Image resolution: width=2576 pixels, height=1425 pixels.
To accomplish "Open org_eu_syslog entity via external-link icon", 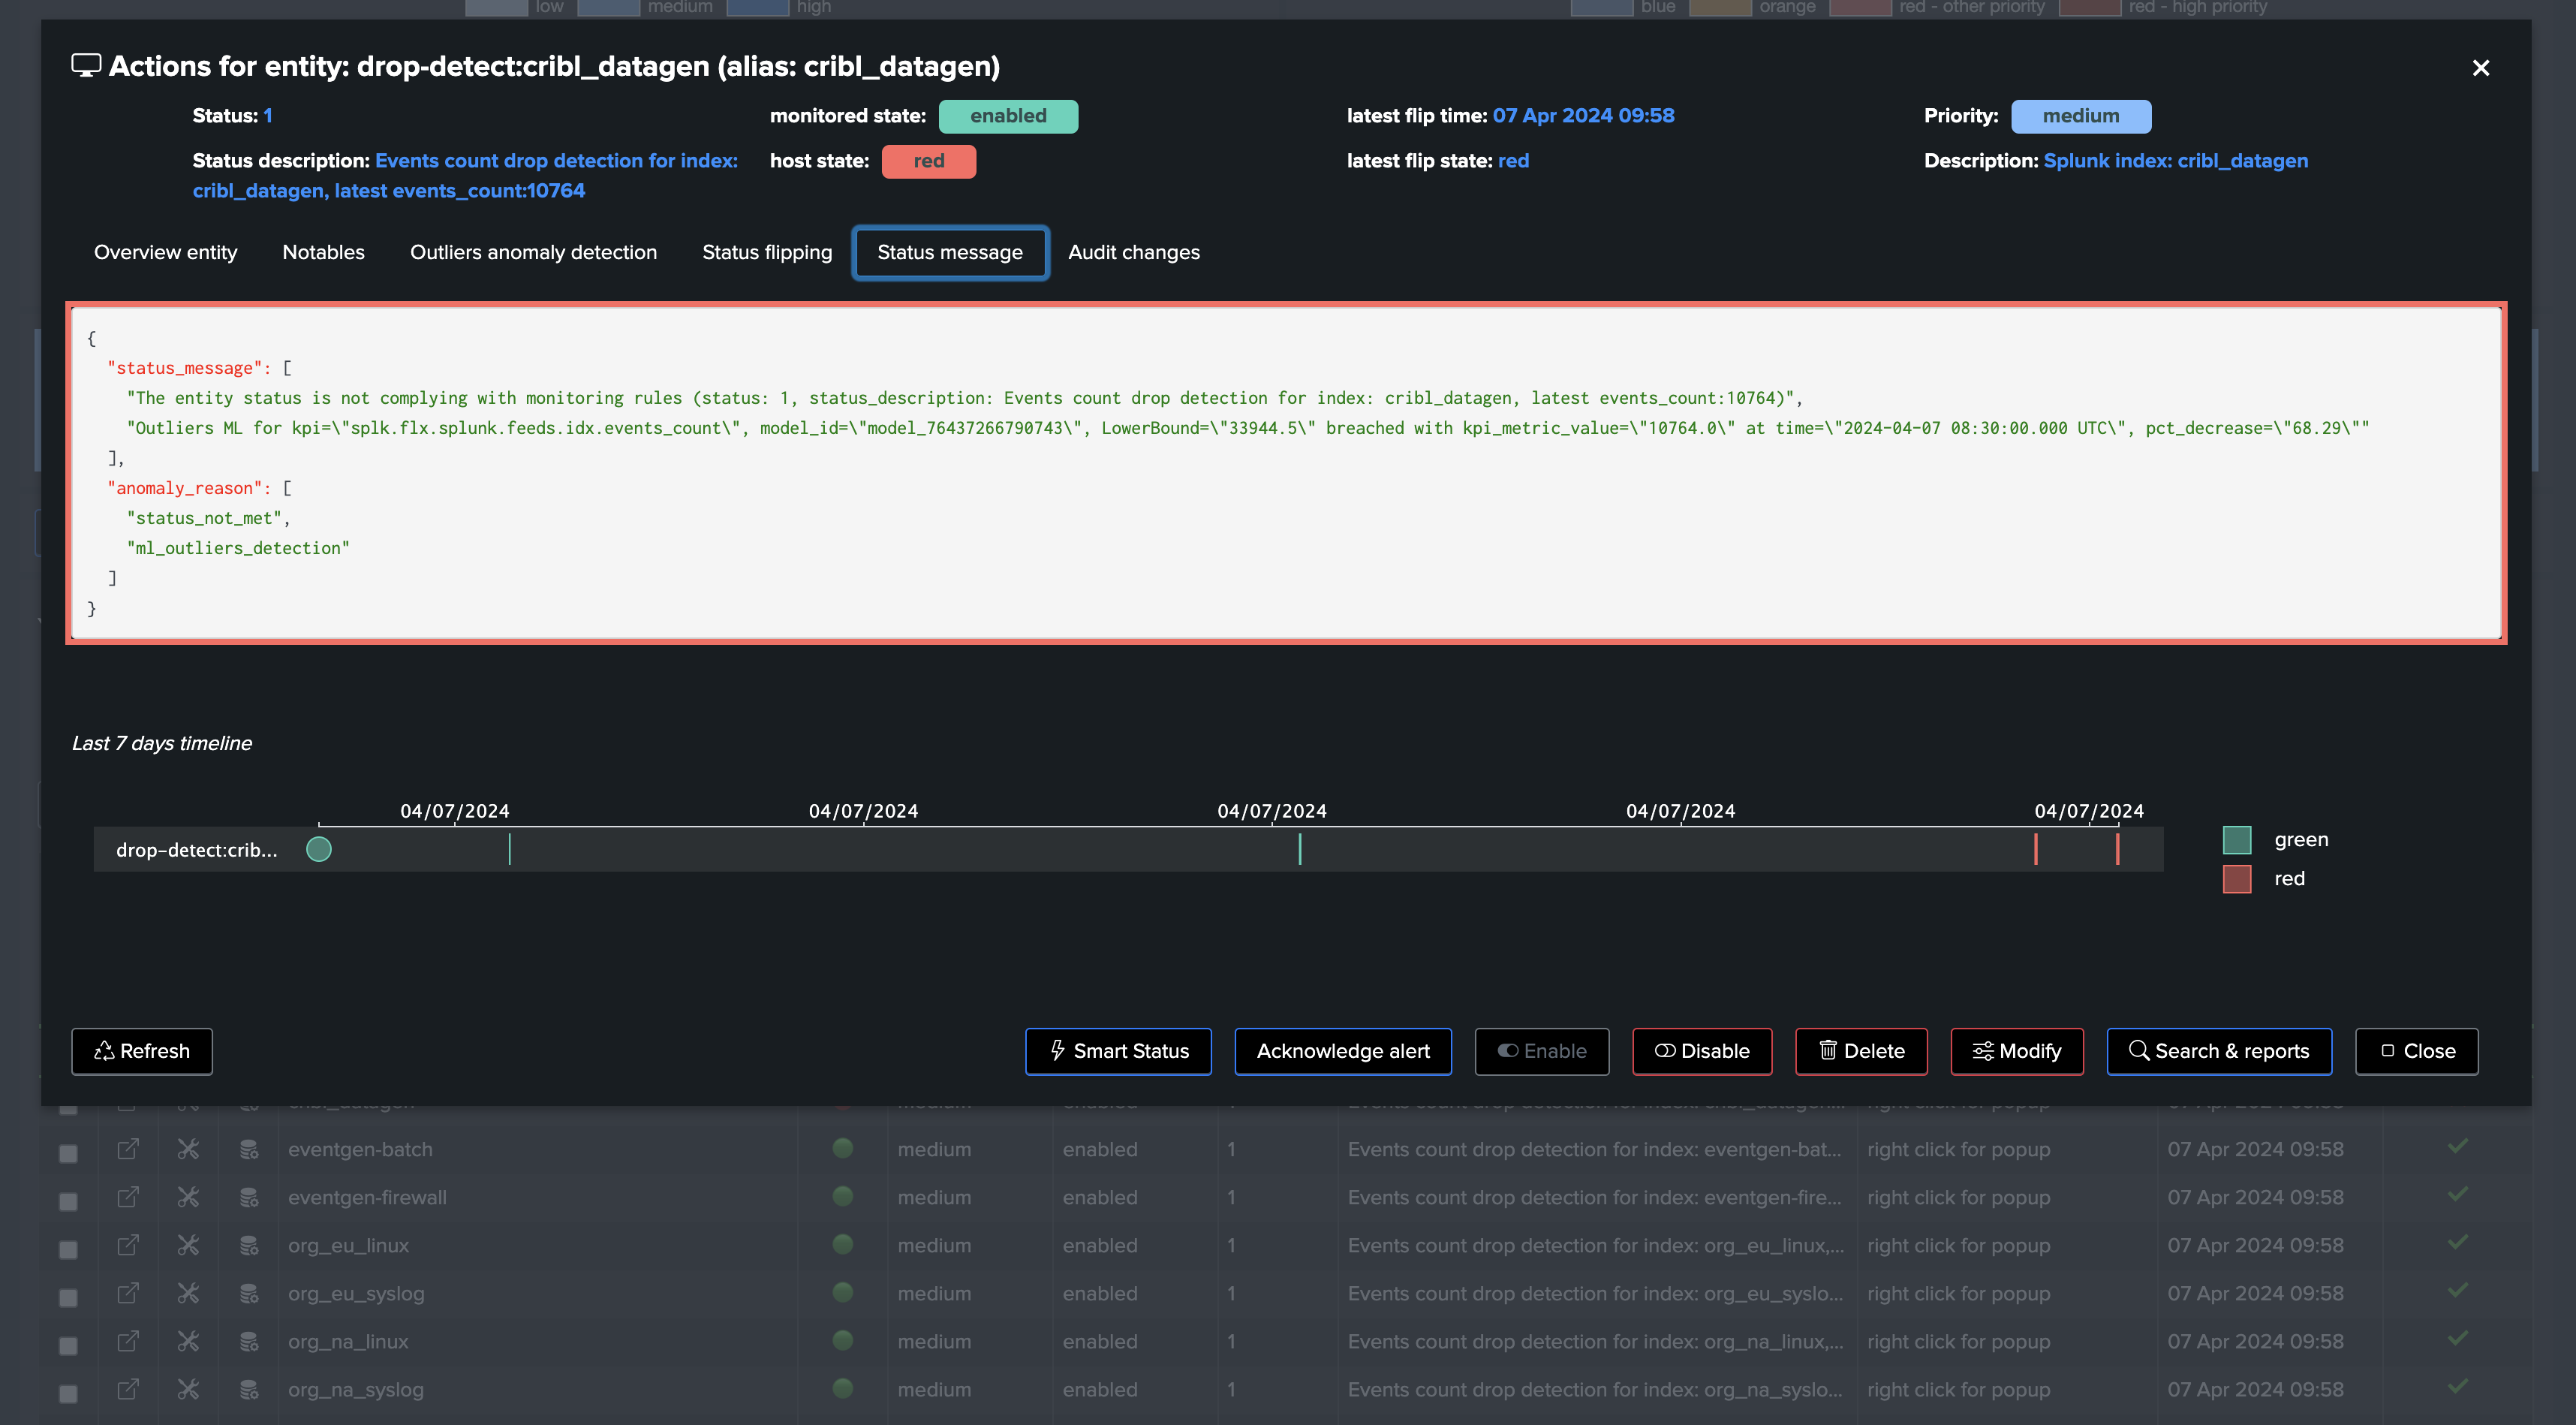I will tap(128, 1293).
